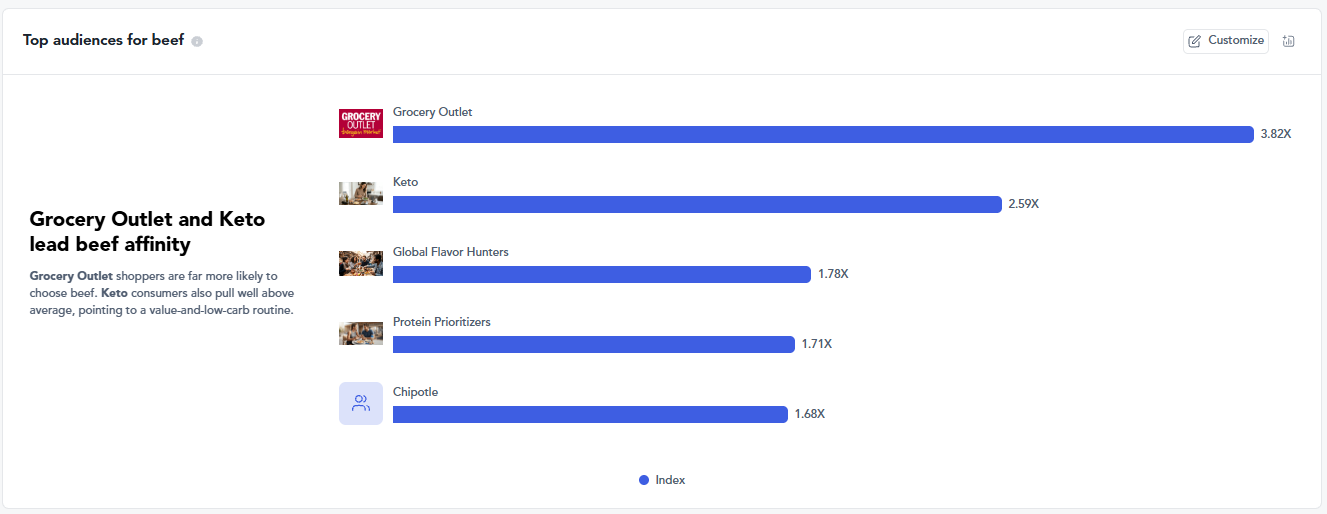Click the 1.71X value
The width and height of the screenshot is (1327, 514).
click(817, 344)
